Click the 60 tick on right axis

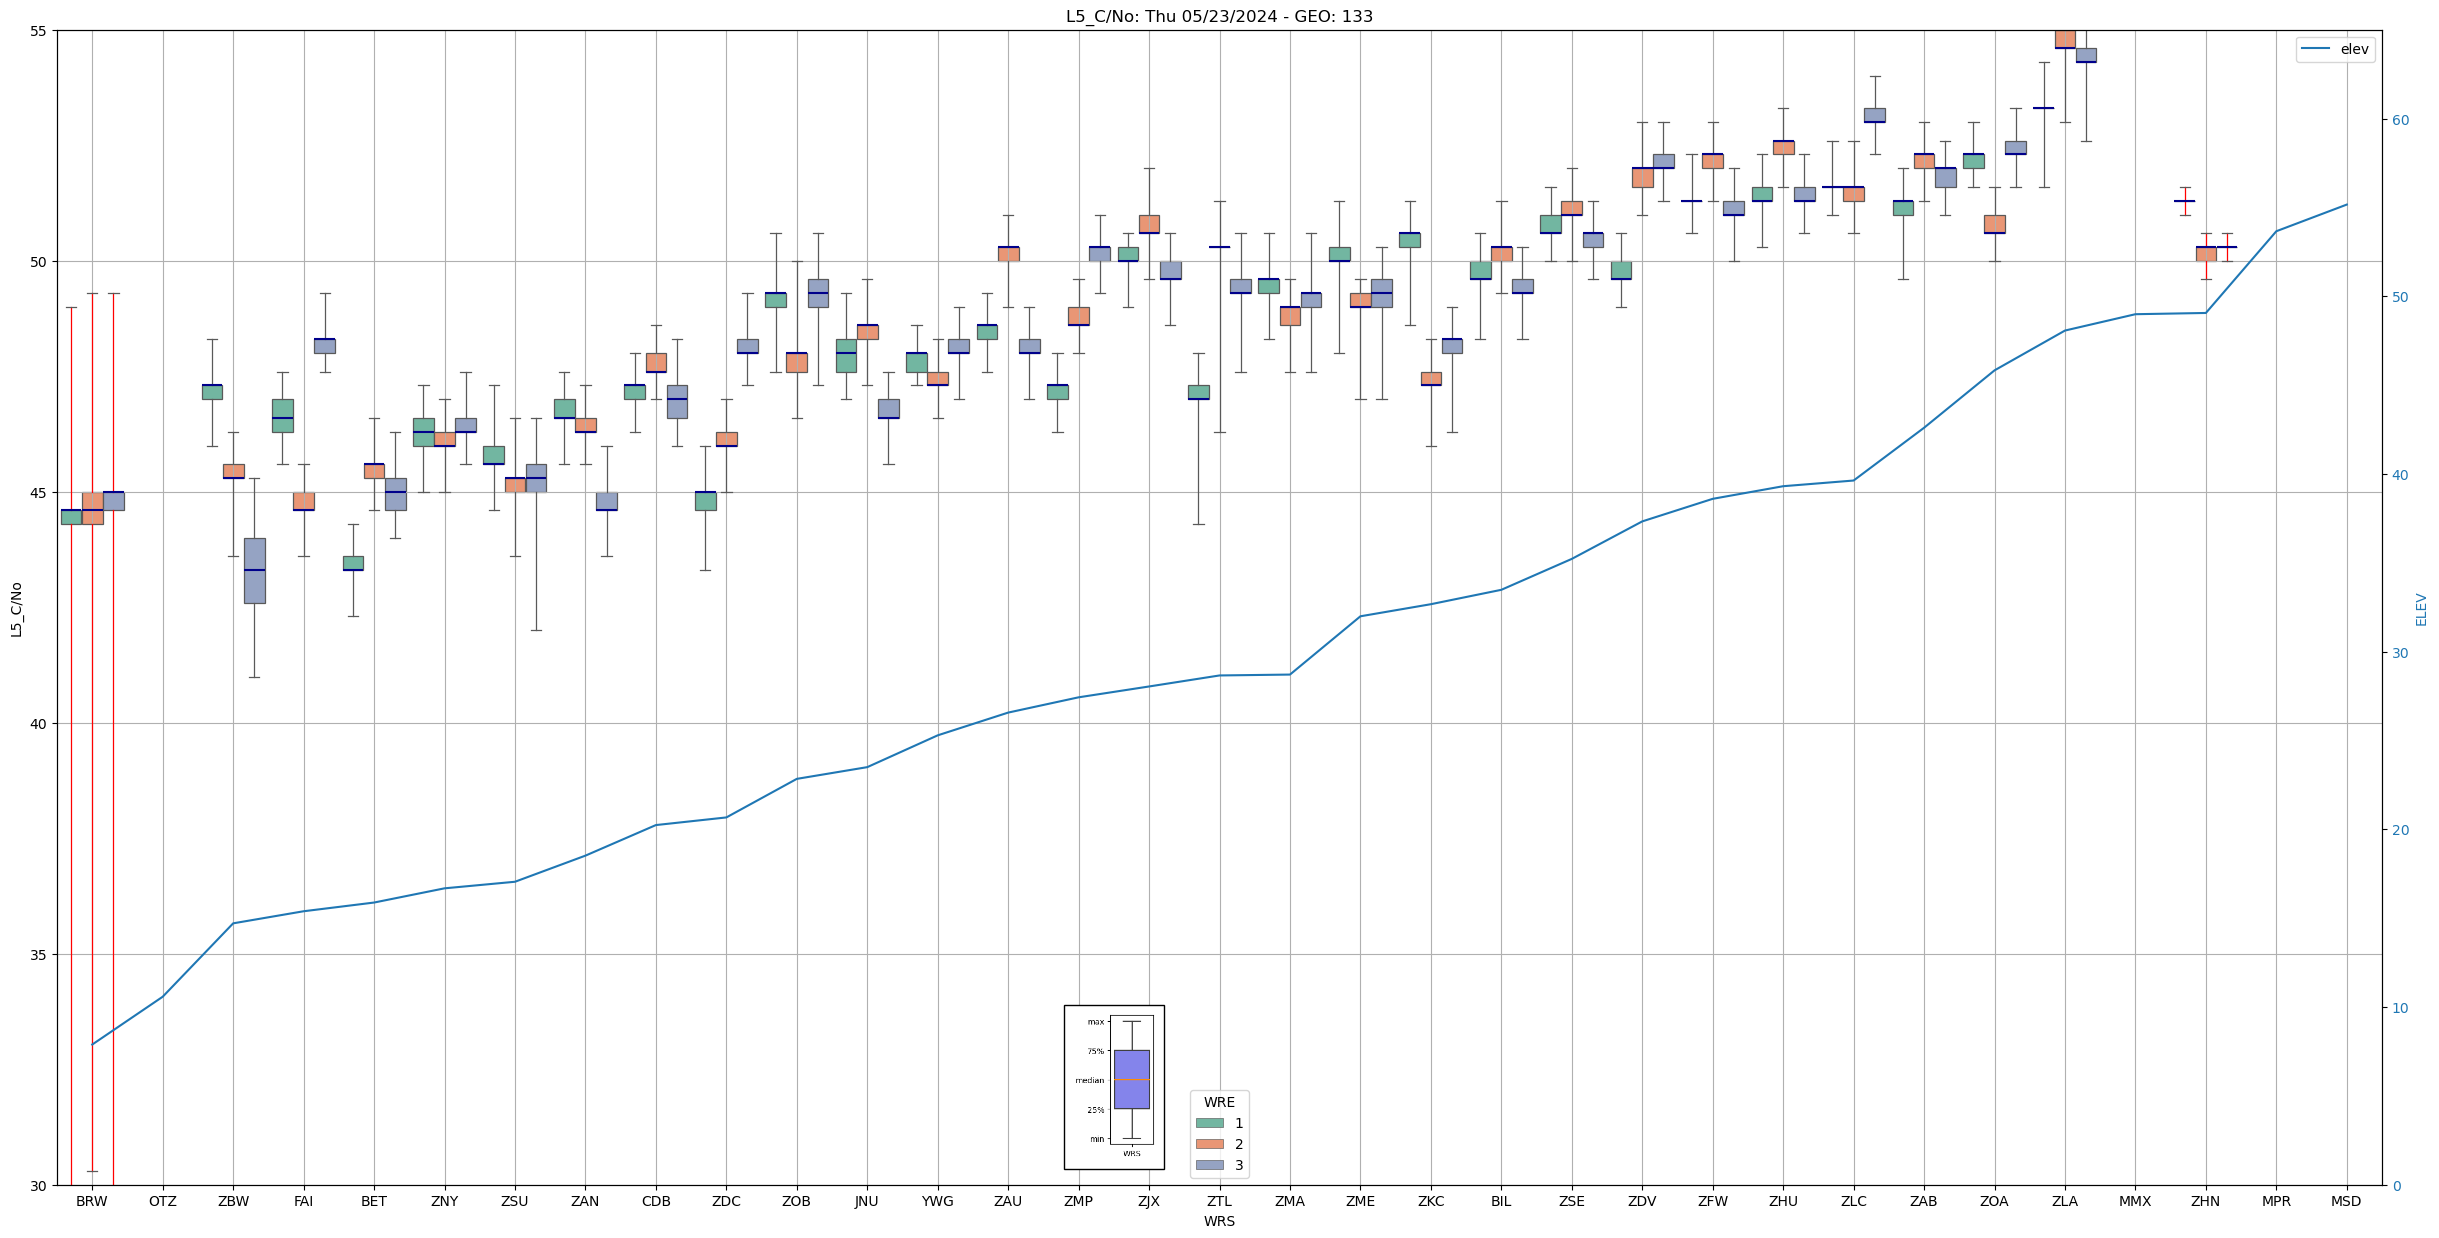click(2400, 120)
